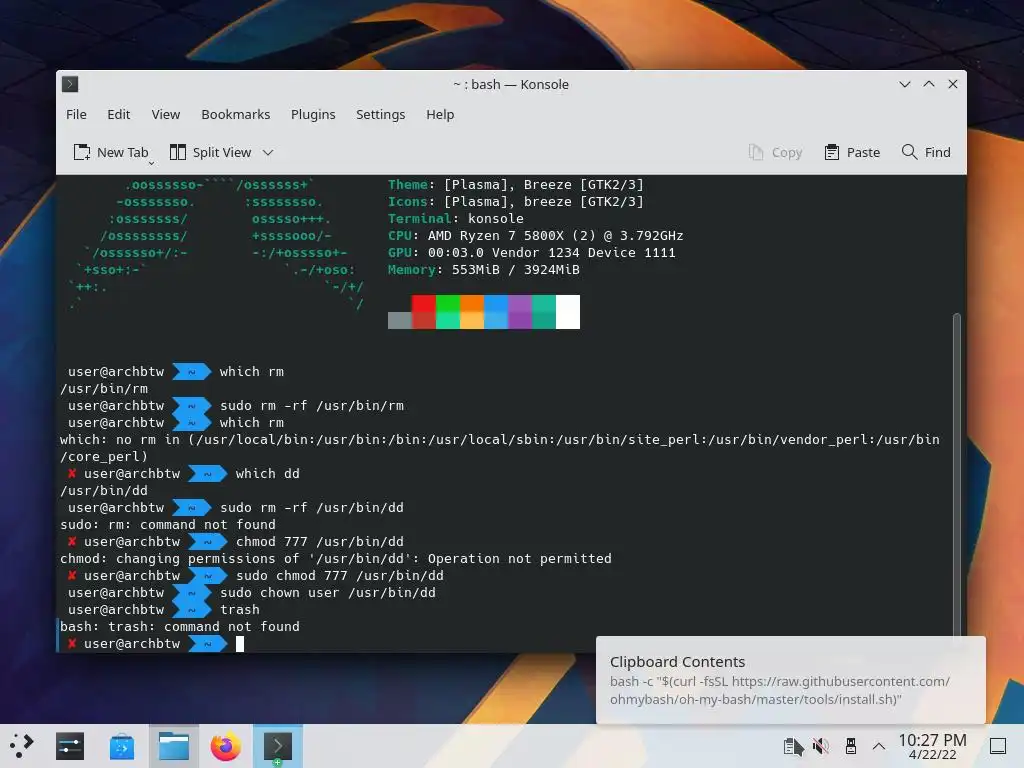The height and width of the screenshot is (768, 1024).
Task: Minimize the Konsole window
Action: click(904, 84)
